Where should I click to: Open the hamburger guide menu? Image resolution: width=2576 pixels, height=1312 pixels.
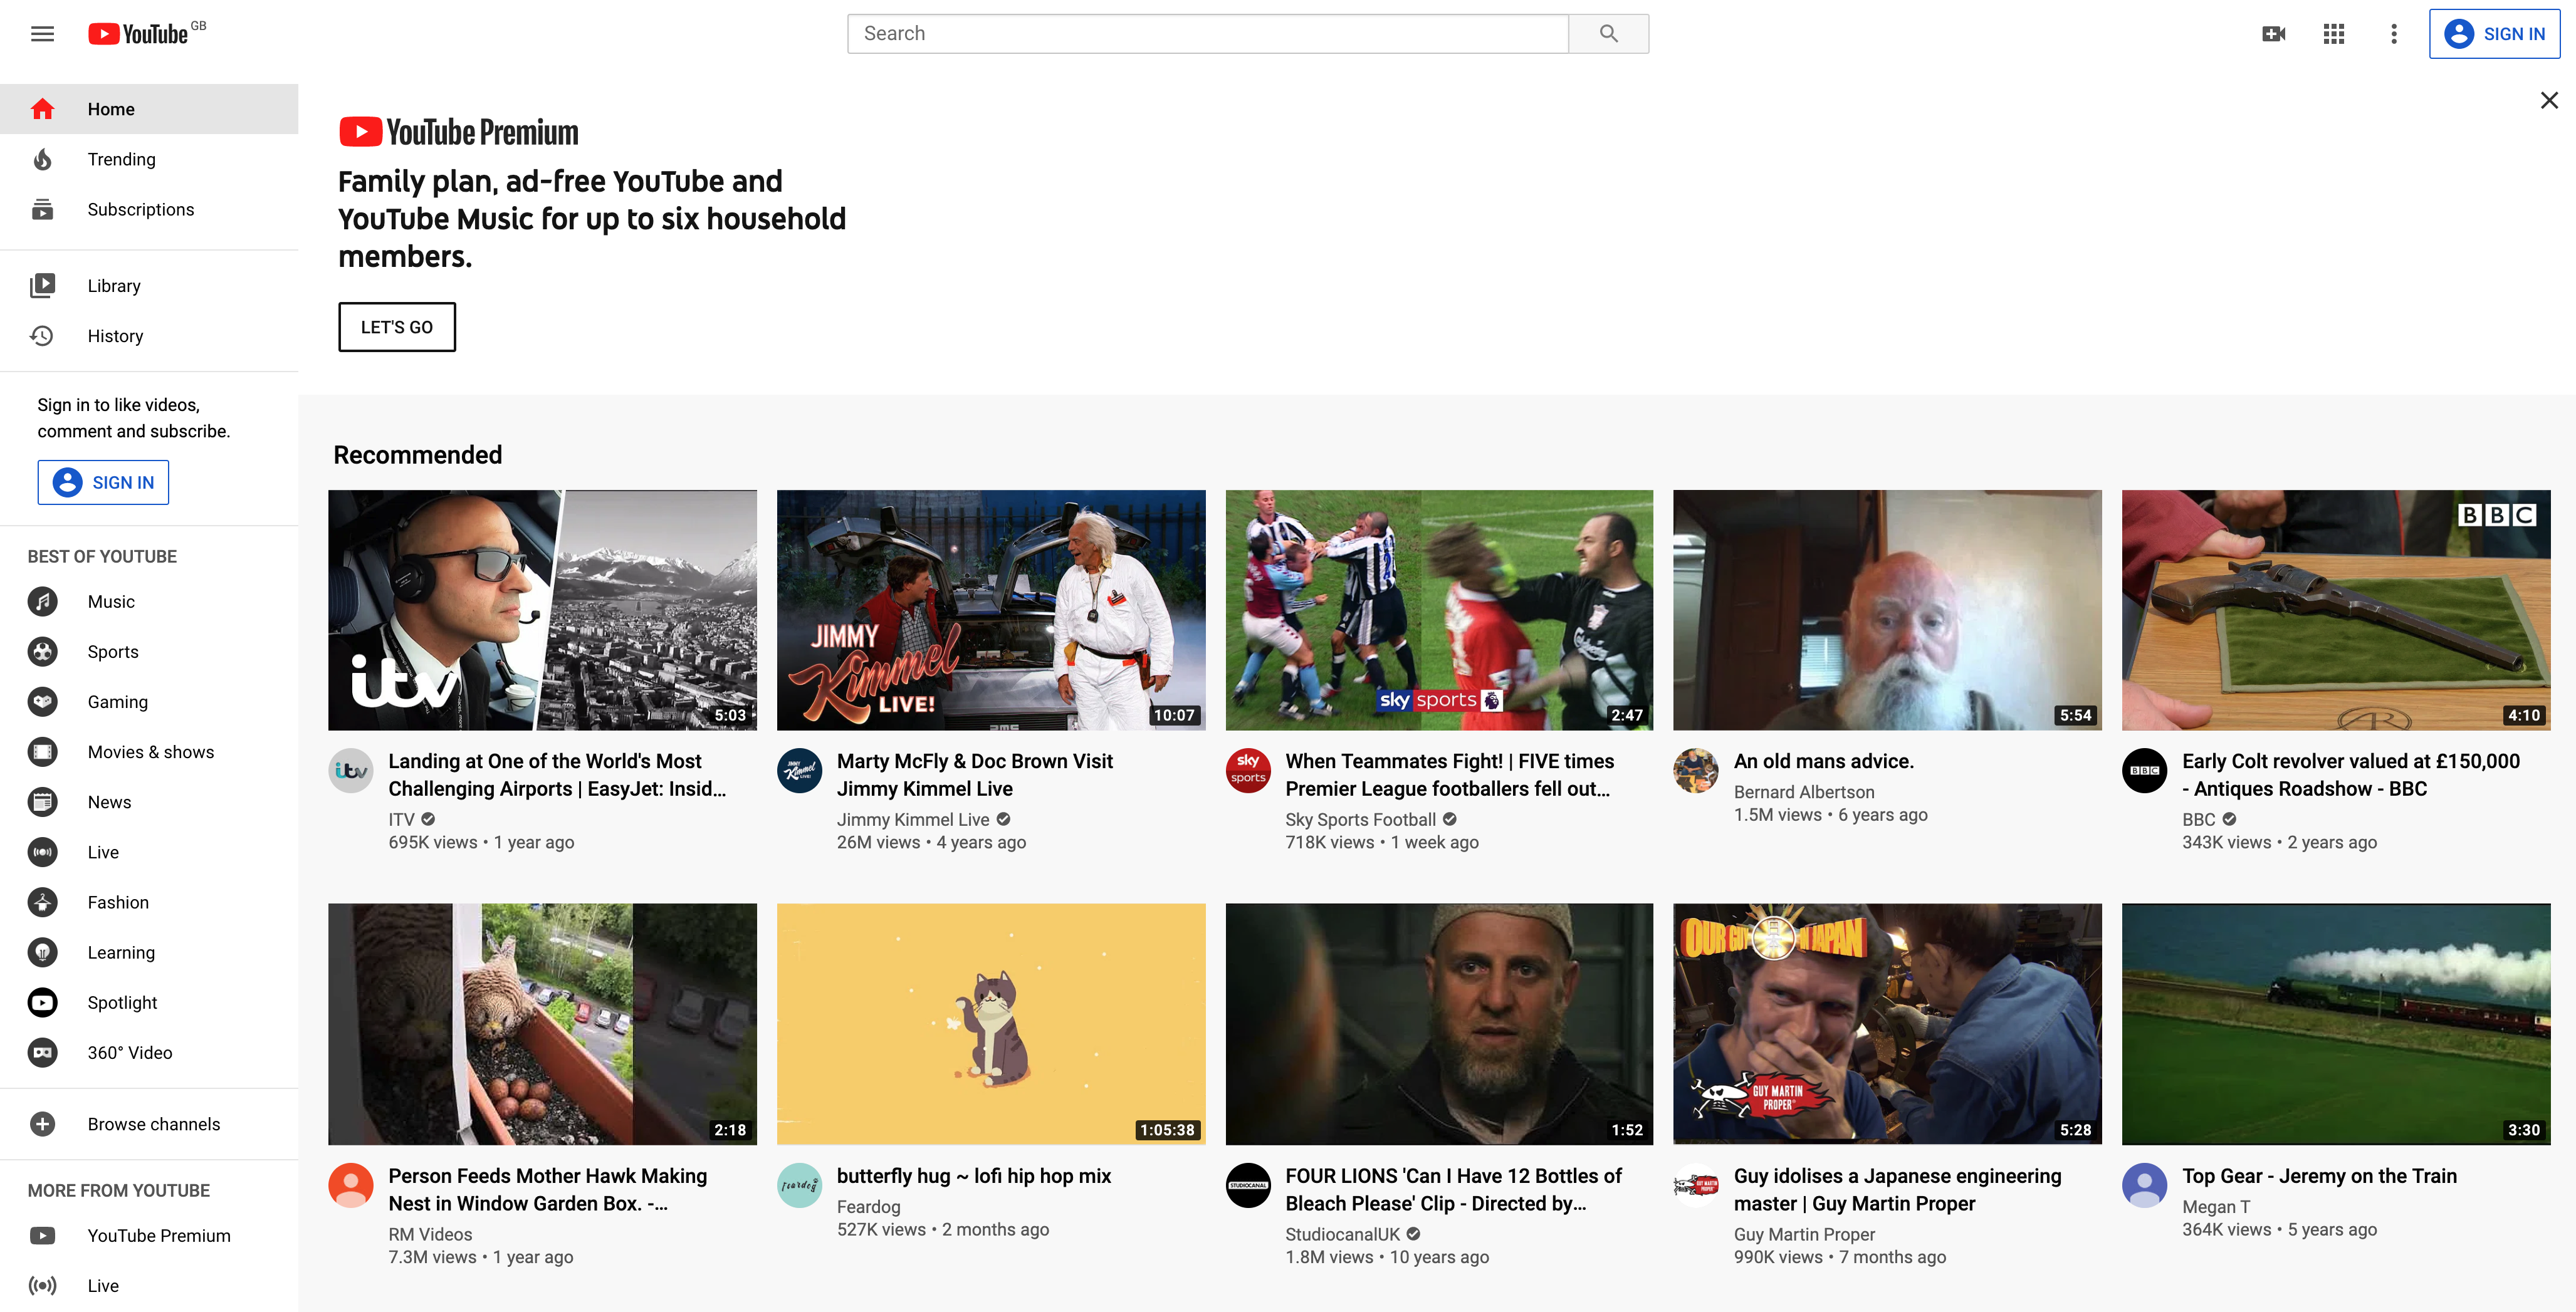[42, 34]
